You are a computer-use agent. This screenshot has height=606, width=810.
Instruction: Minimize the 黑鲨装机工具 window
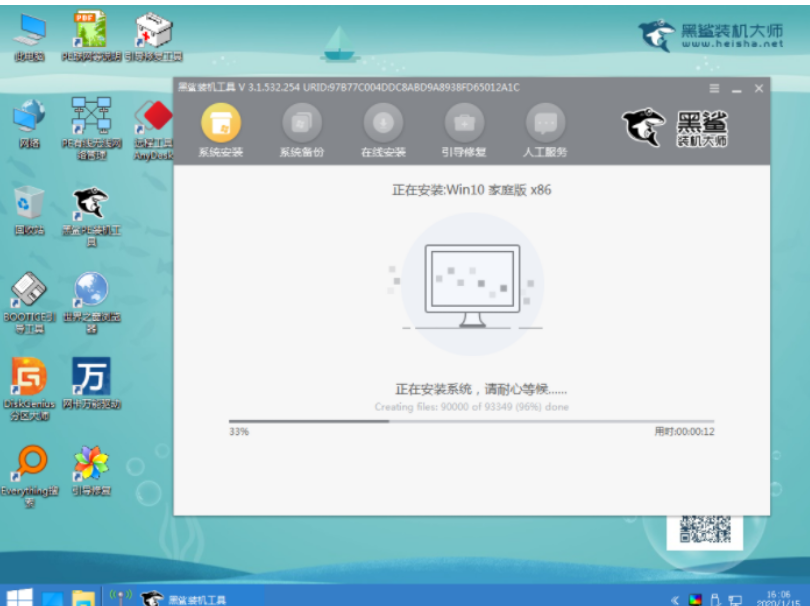[737, 89]
